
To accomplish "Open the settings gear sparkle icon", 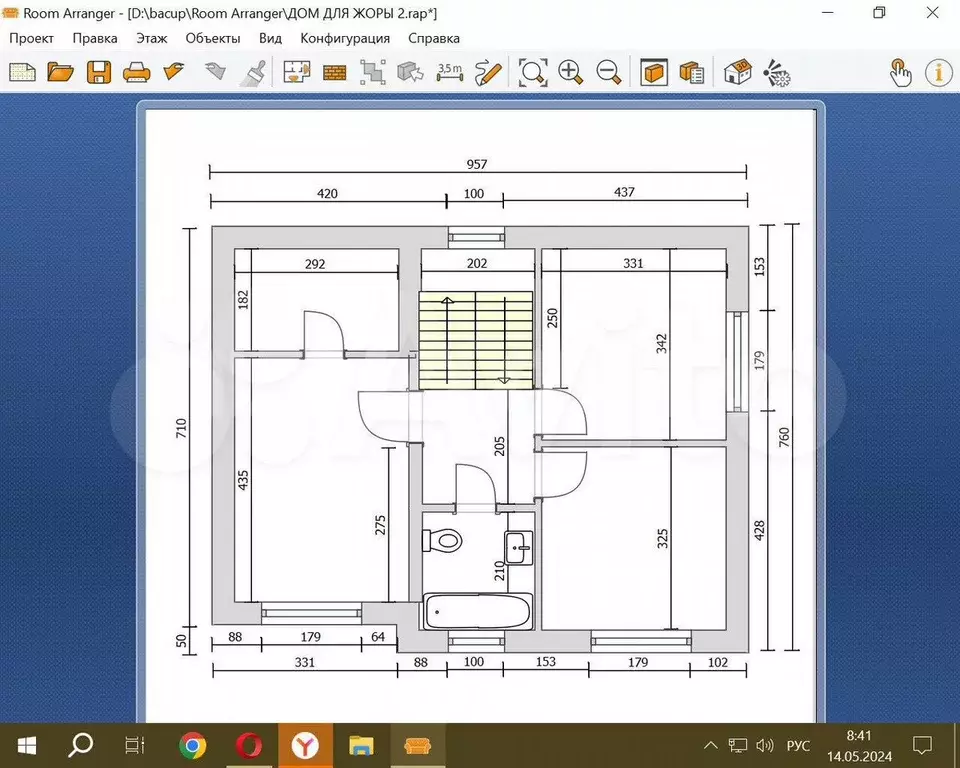I will tap(776, 72).
